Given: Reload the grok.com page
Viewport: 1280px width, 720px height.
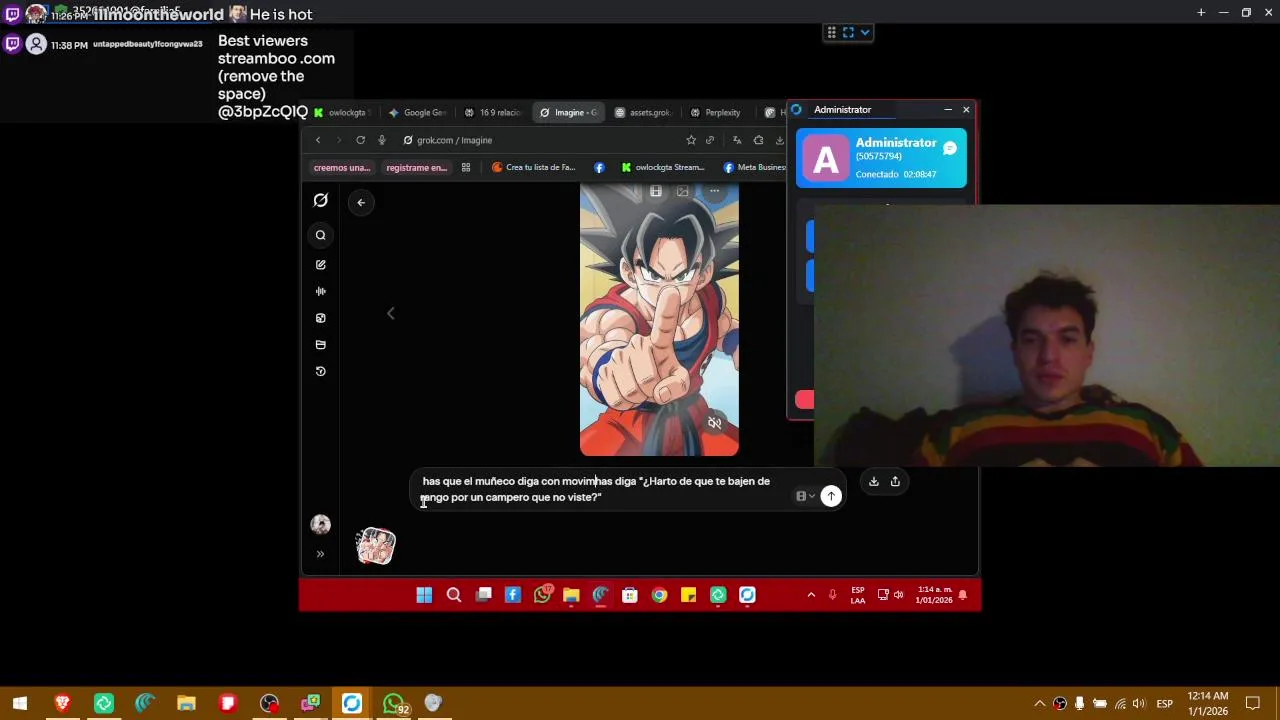Looking at the screenshot, I should pyautogui.click(x=360, y=140).
